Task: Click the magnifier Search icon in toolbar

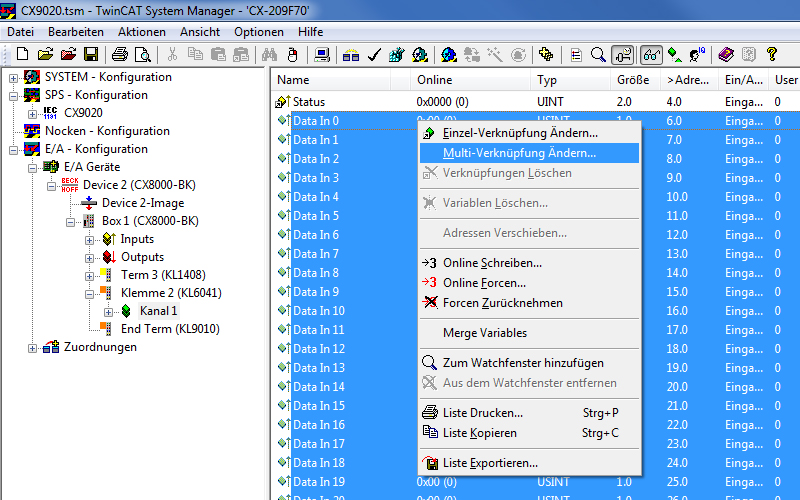Action: 598,54
